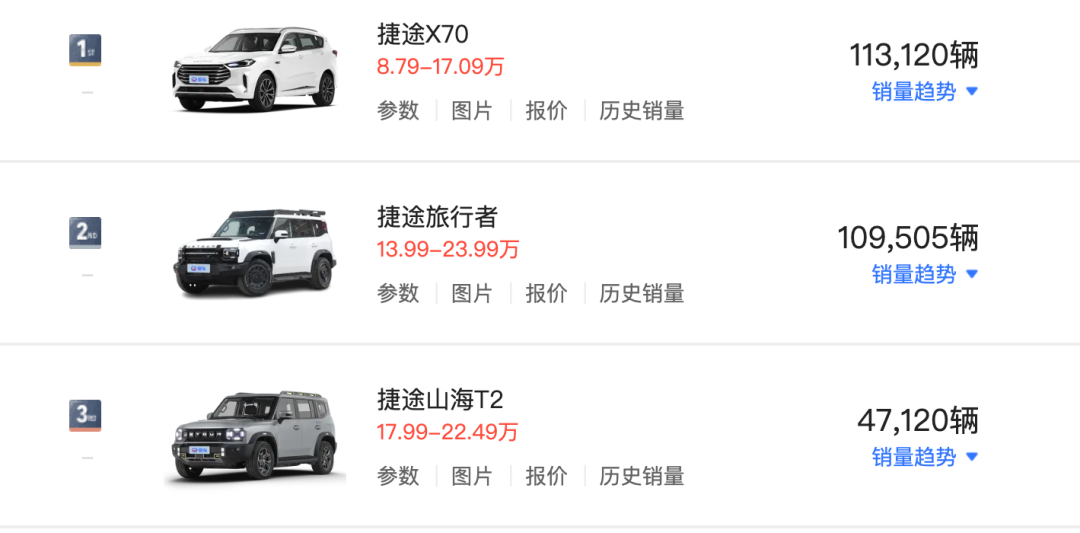Viewport: 1080px width, 533px height.
Task: Expand 销量趋势 for 捷途旅行者
Action: (x=925, y=274)
